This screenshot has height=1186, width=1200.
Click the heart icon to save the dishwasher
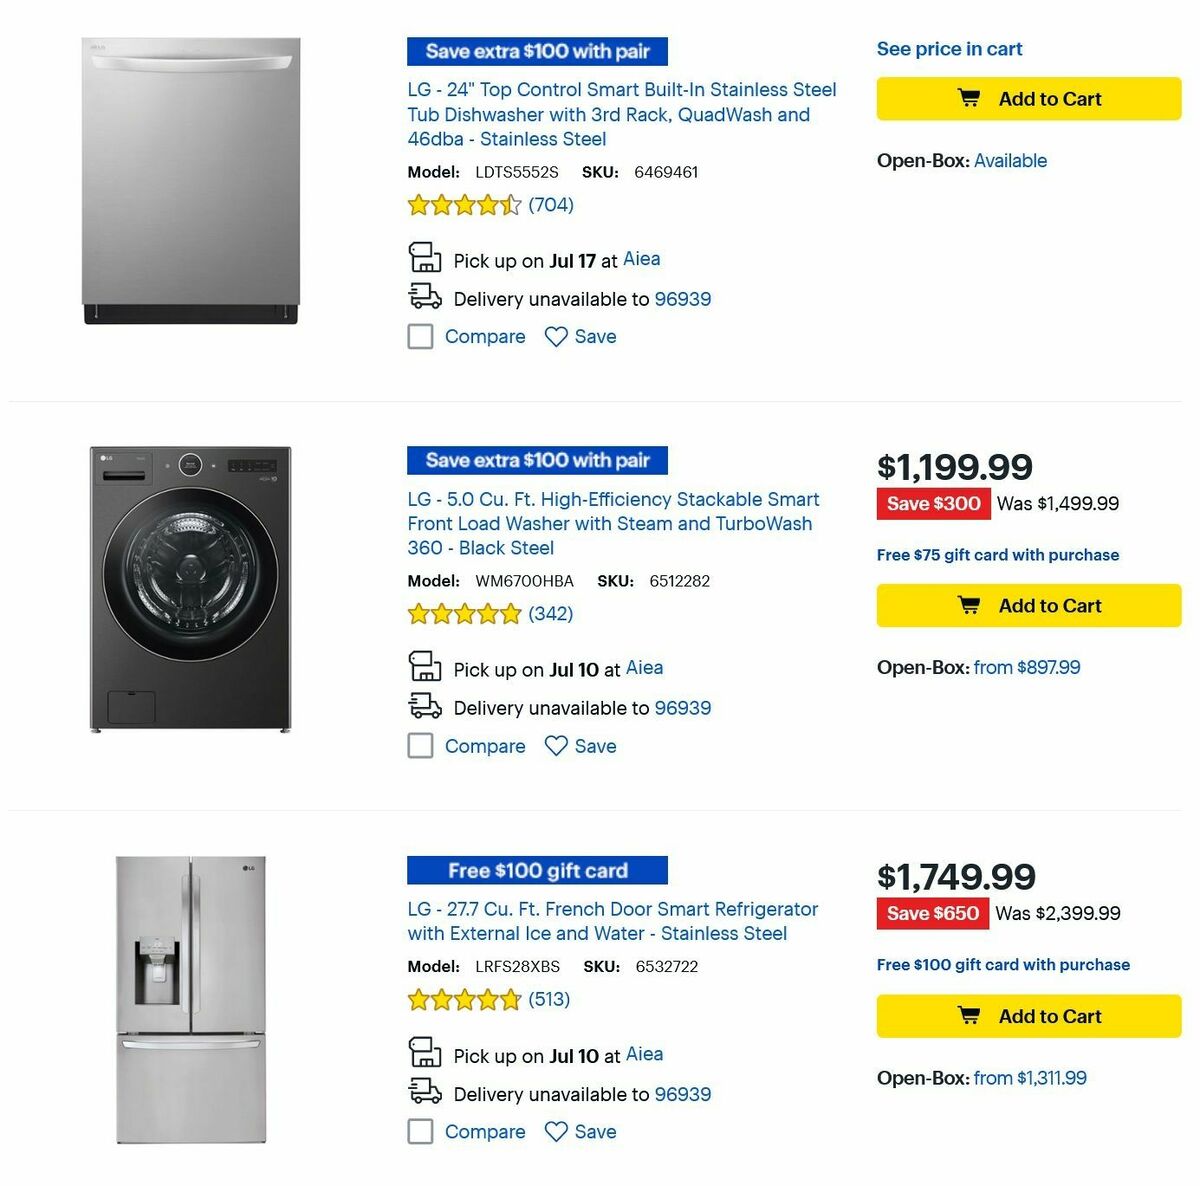(557, 337)
